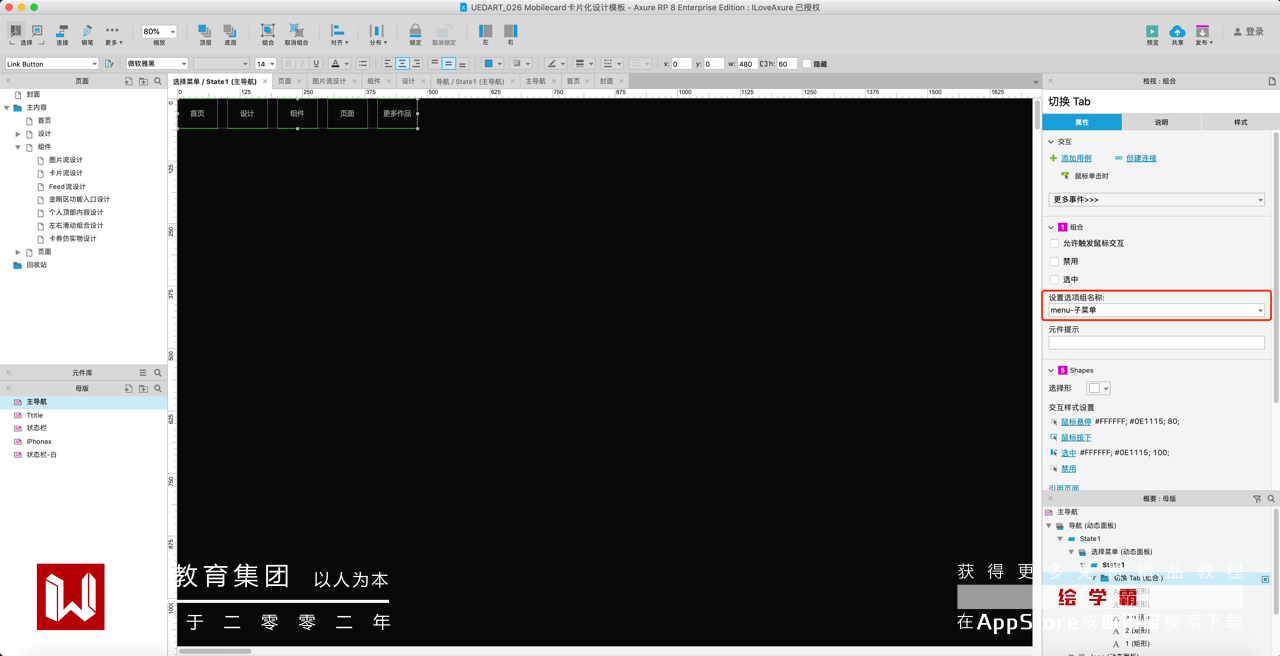Align text vertically to middle
This screenshot has width=1280, height=656.
448,64
